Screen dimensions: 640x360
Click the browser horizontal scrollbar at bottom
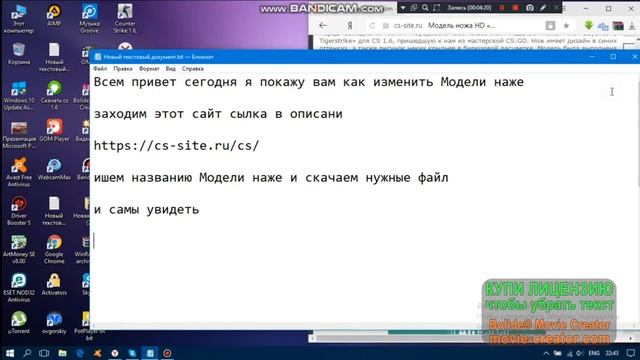[x=471, y=338]
